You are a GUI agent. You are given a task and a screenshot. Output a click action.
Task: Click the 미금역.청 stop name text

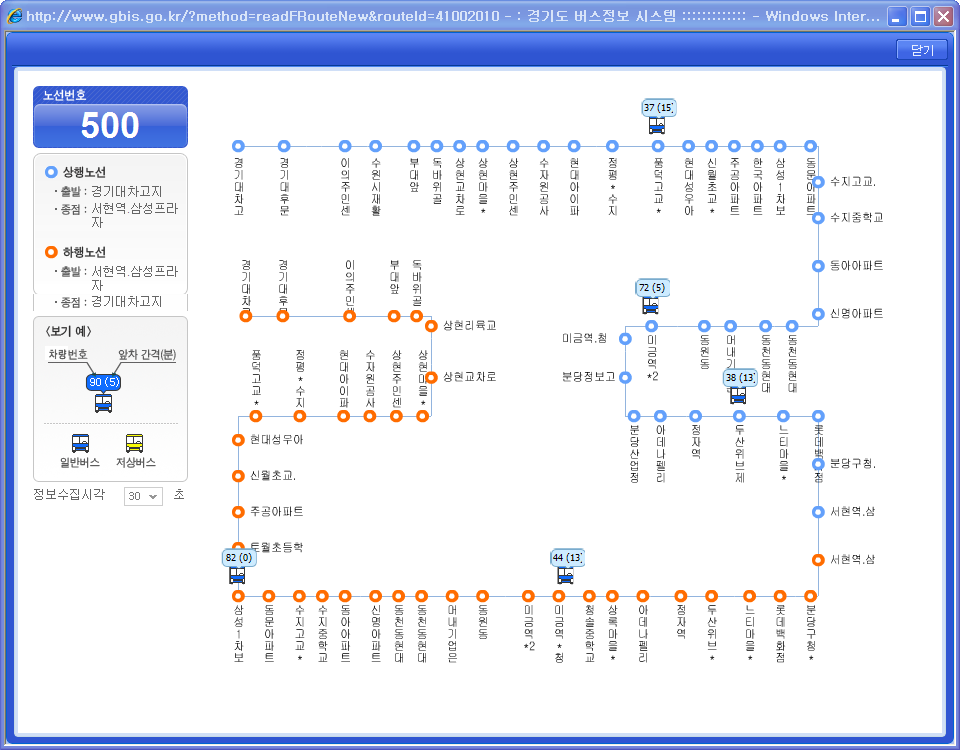point(585,339)
